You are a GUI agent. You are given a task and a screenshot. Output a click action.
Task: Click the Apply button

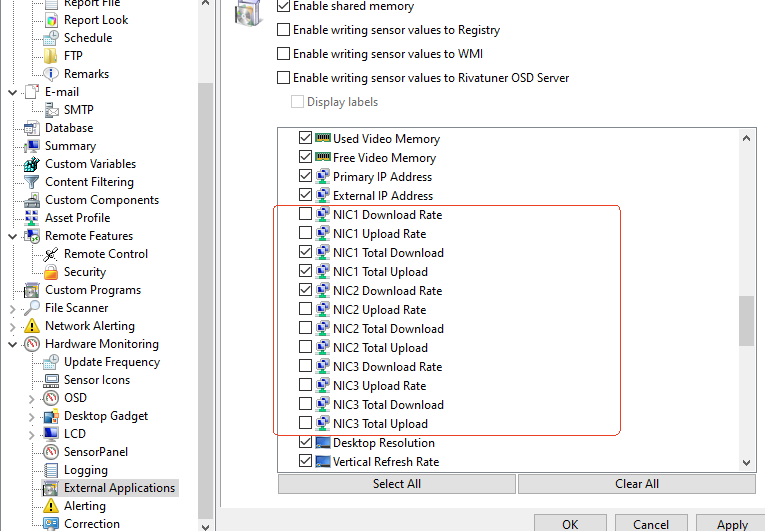point(731,523)
